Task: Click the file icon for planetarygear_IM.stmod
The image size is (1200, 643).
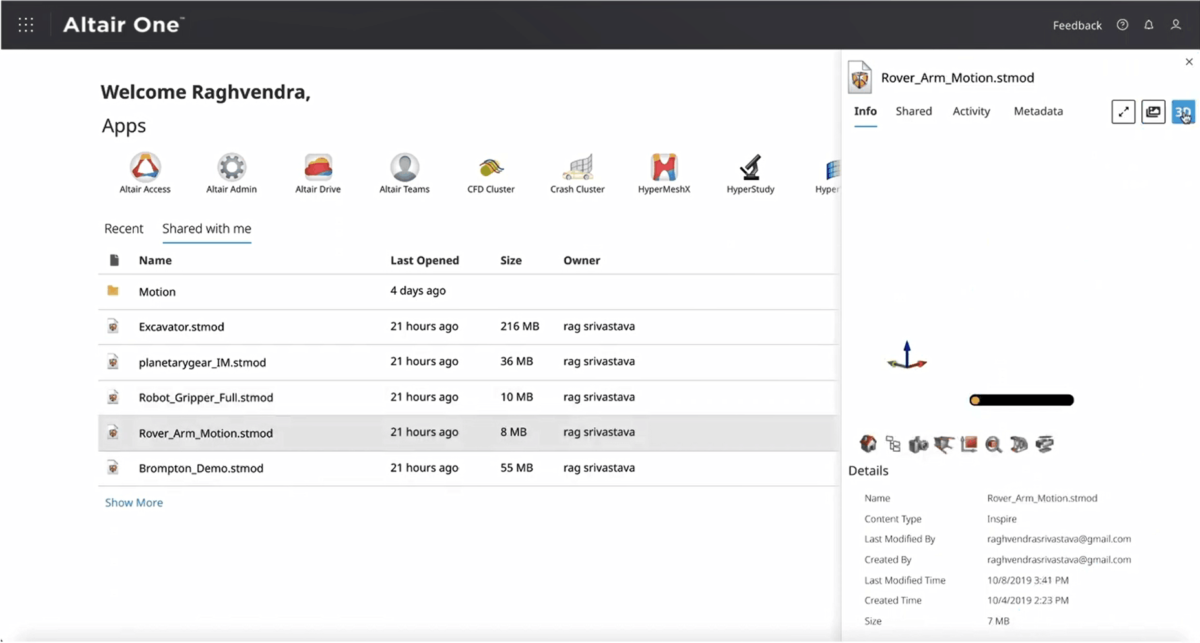Action: coord(113,361)
